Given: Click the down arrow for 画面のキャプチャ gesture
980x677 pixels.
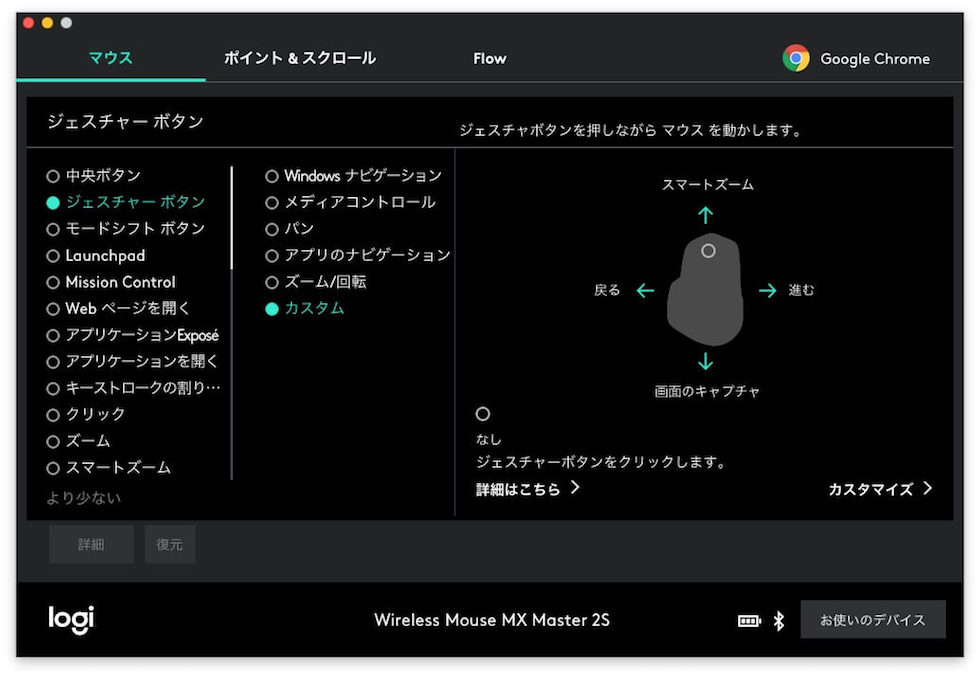Looking at the screenshot, I should 706,362.
